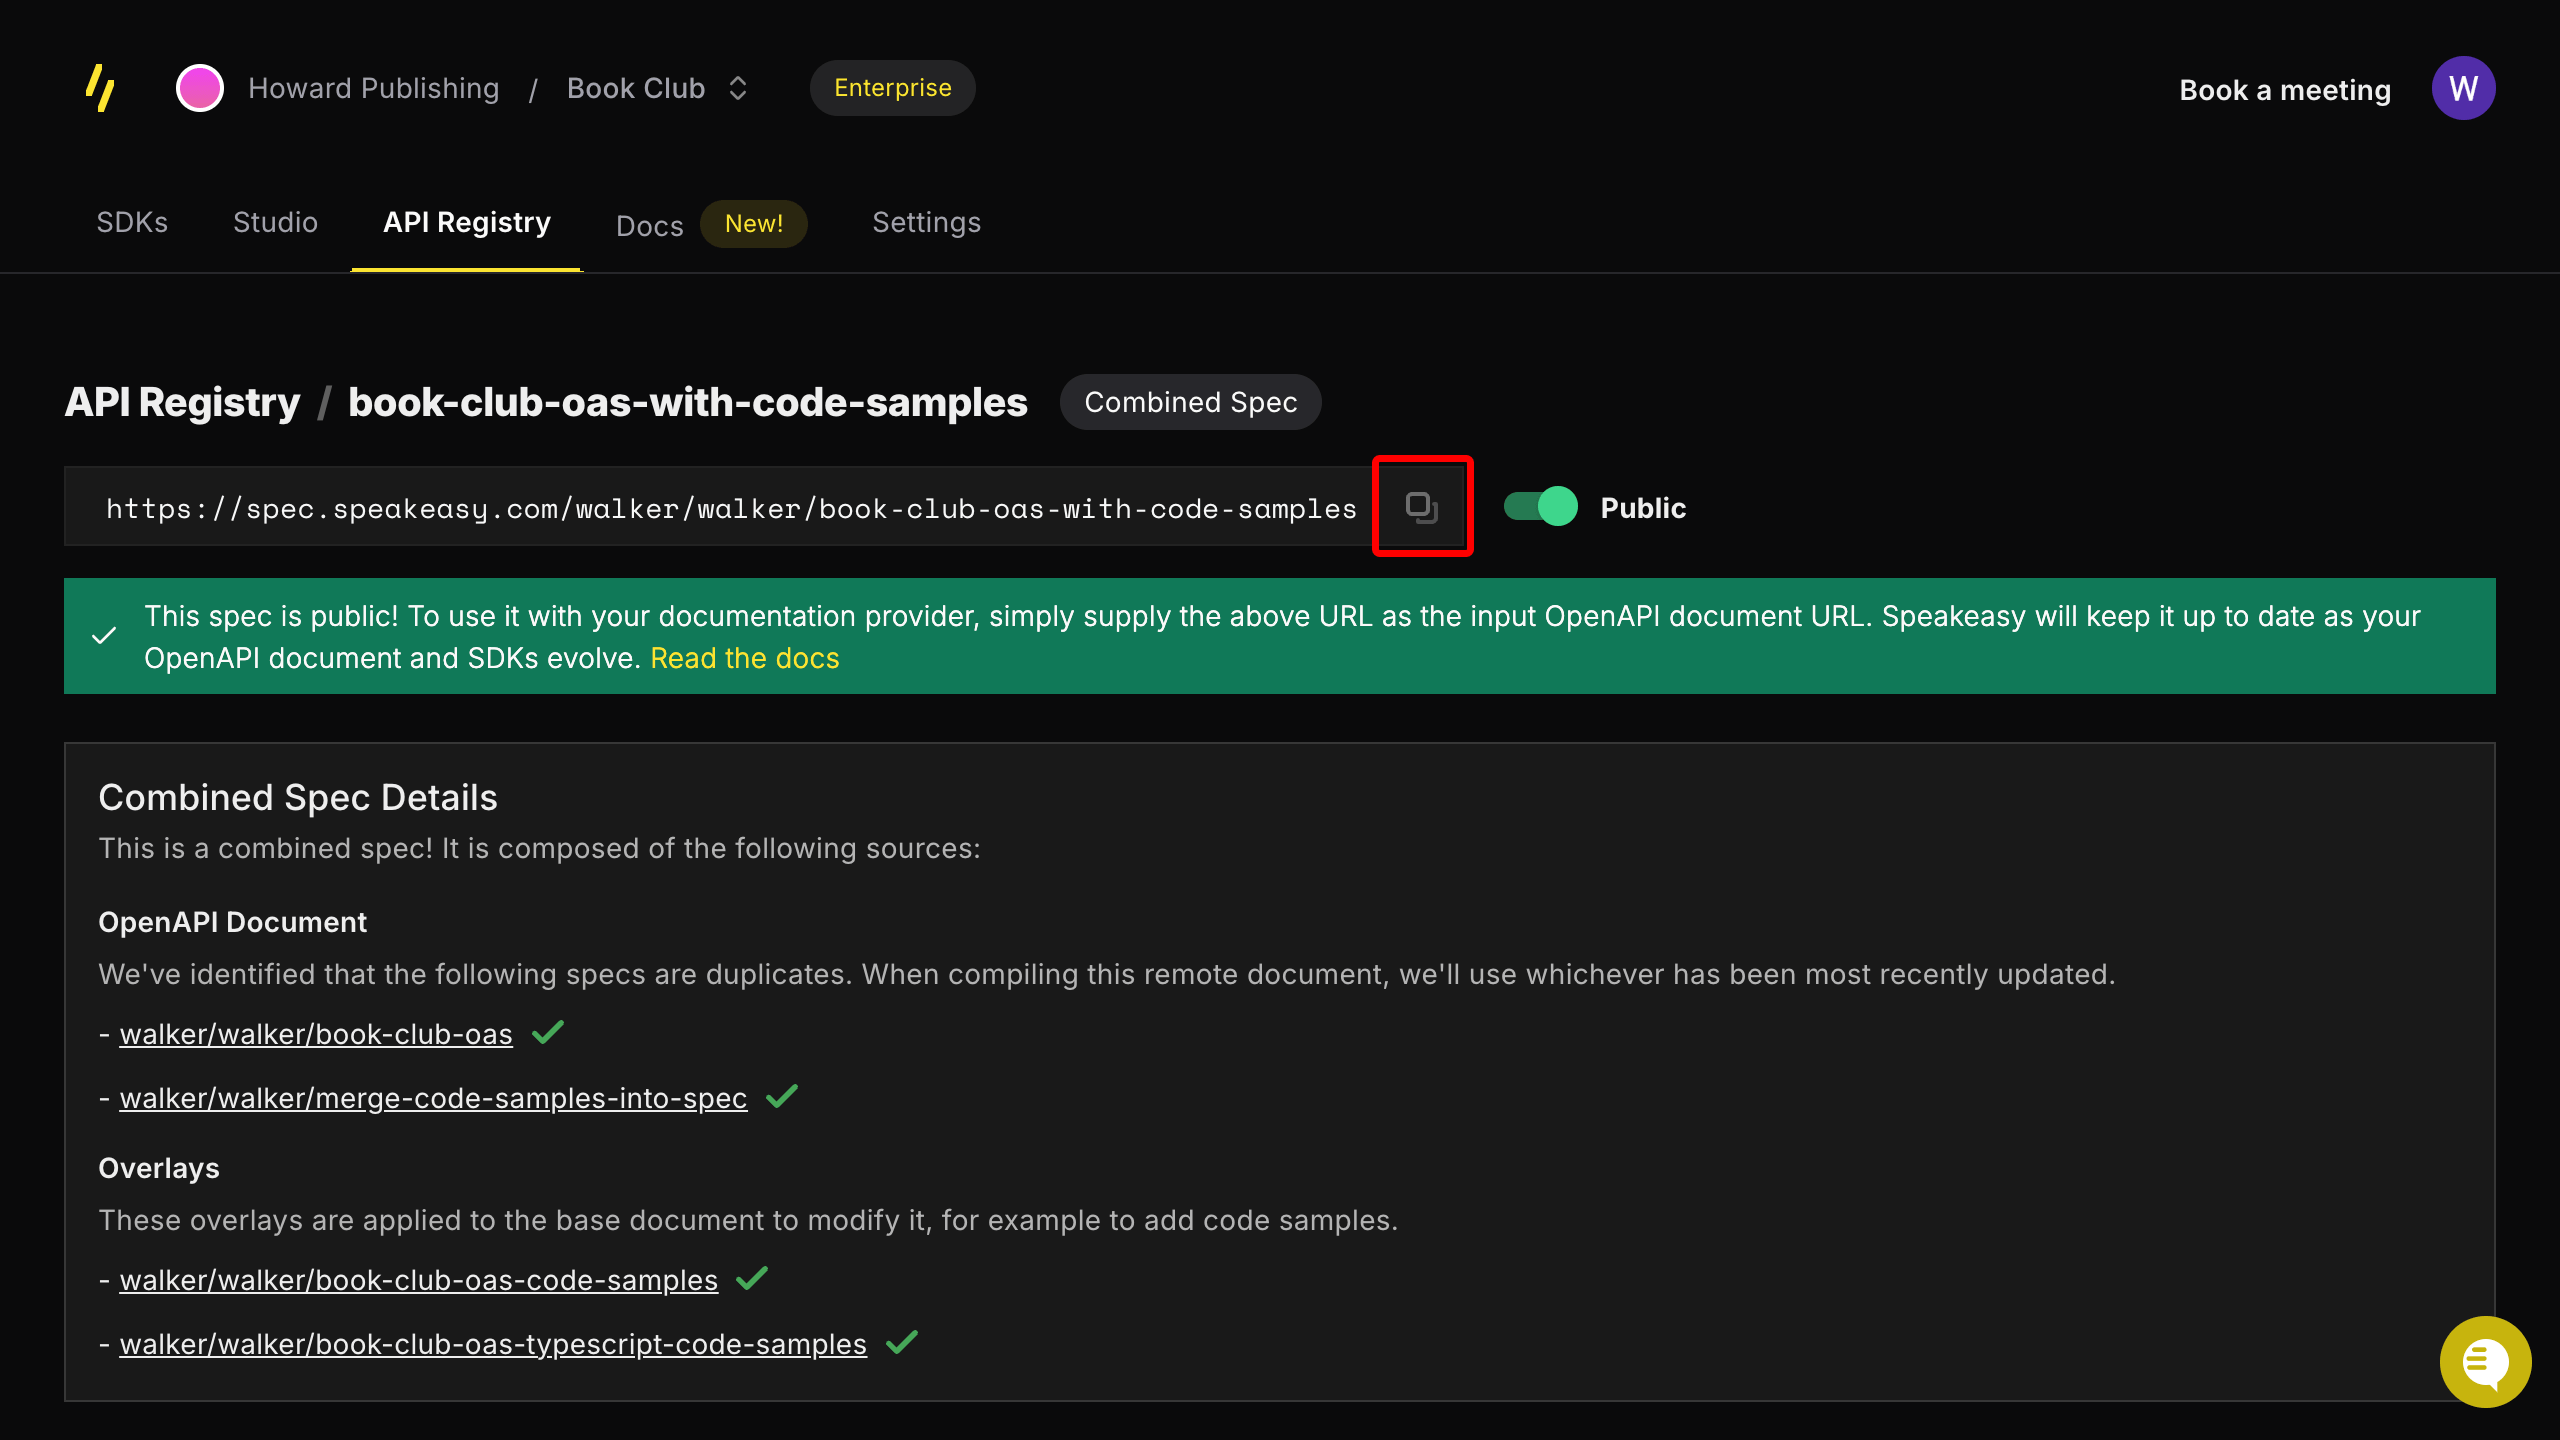Click the New! badge beside Docs
Viewport: 2560px width, 1440px height.
click(x=754, y=223)
